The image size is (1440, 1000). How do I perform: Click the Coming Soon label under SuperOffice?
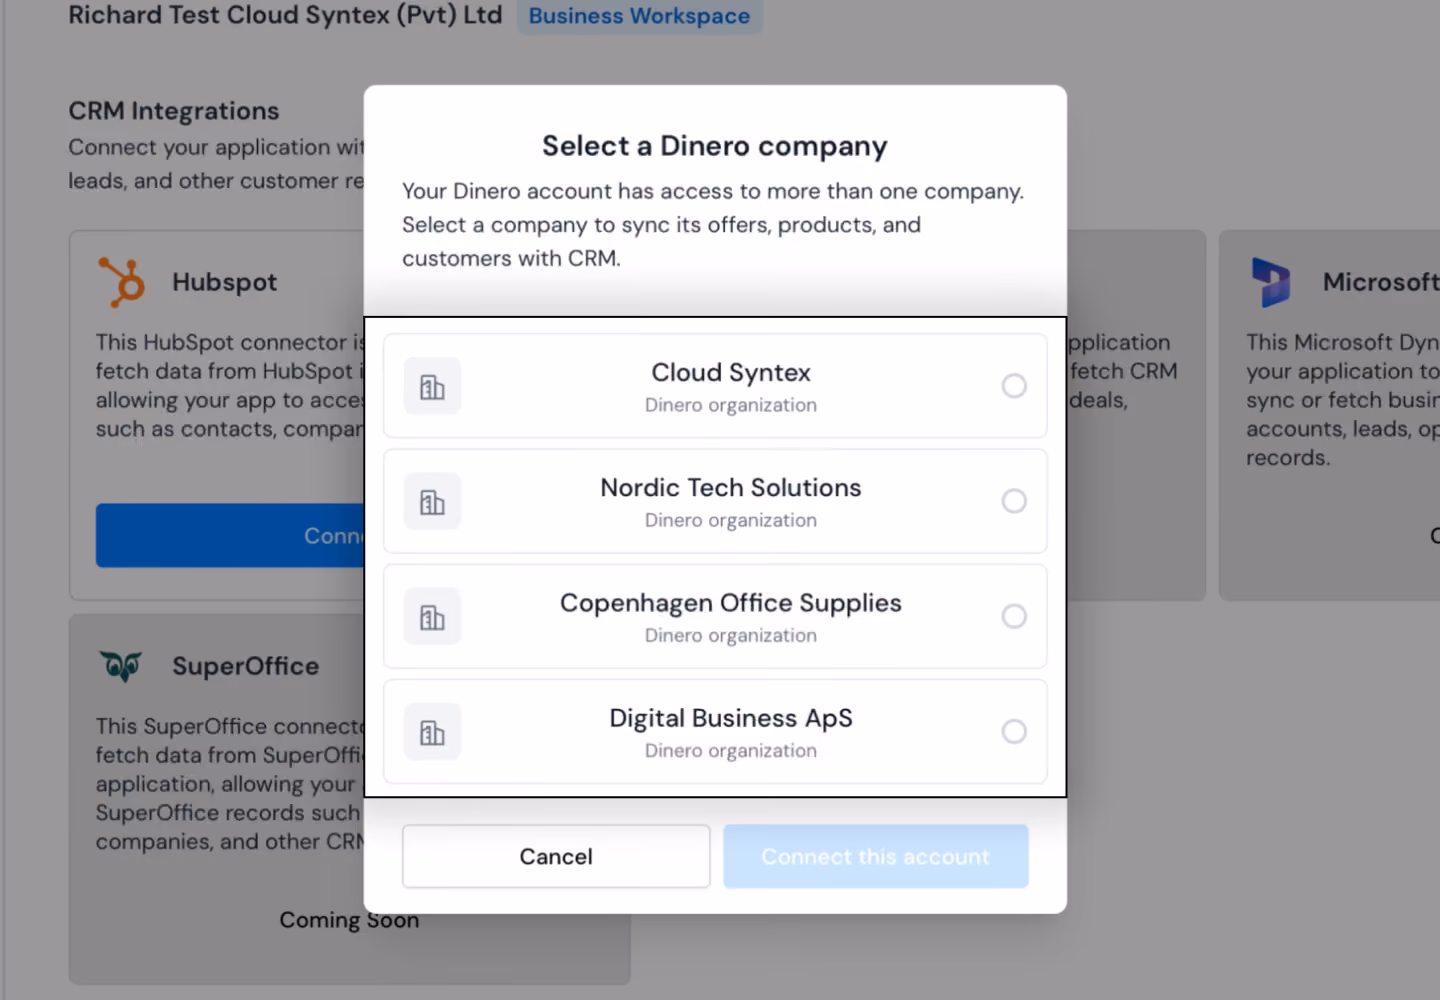coord(349,920)
